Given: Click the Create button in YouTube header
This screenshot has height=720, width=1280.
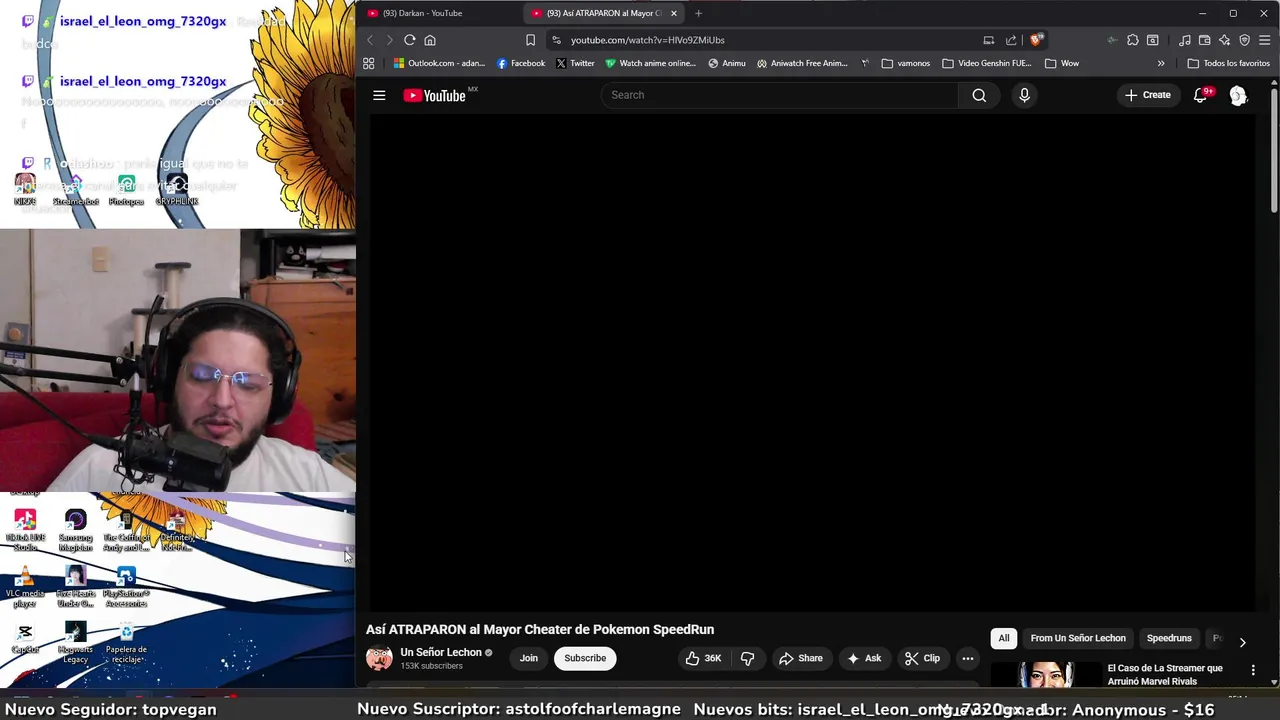Looking at the screenshot, I should (1147, 95).
